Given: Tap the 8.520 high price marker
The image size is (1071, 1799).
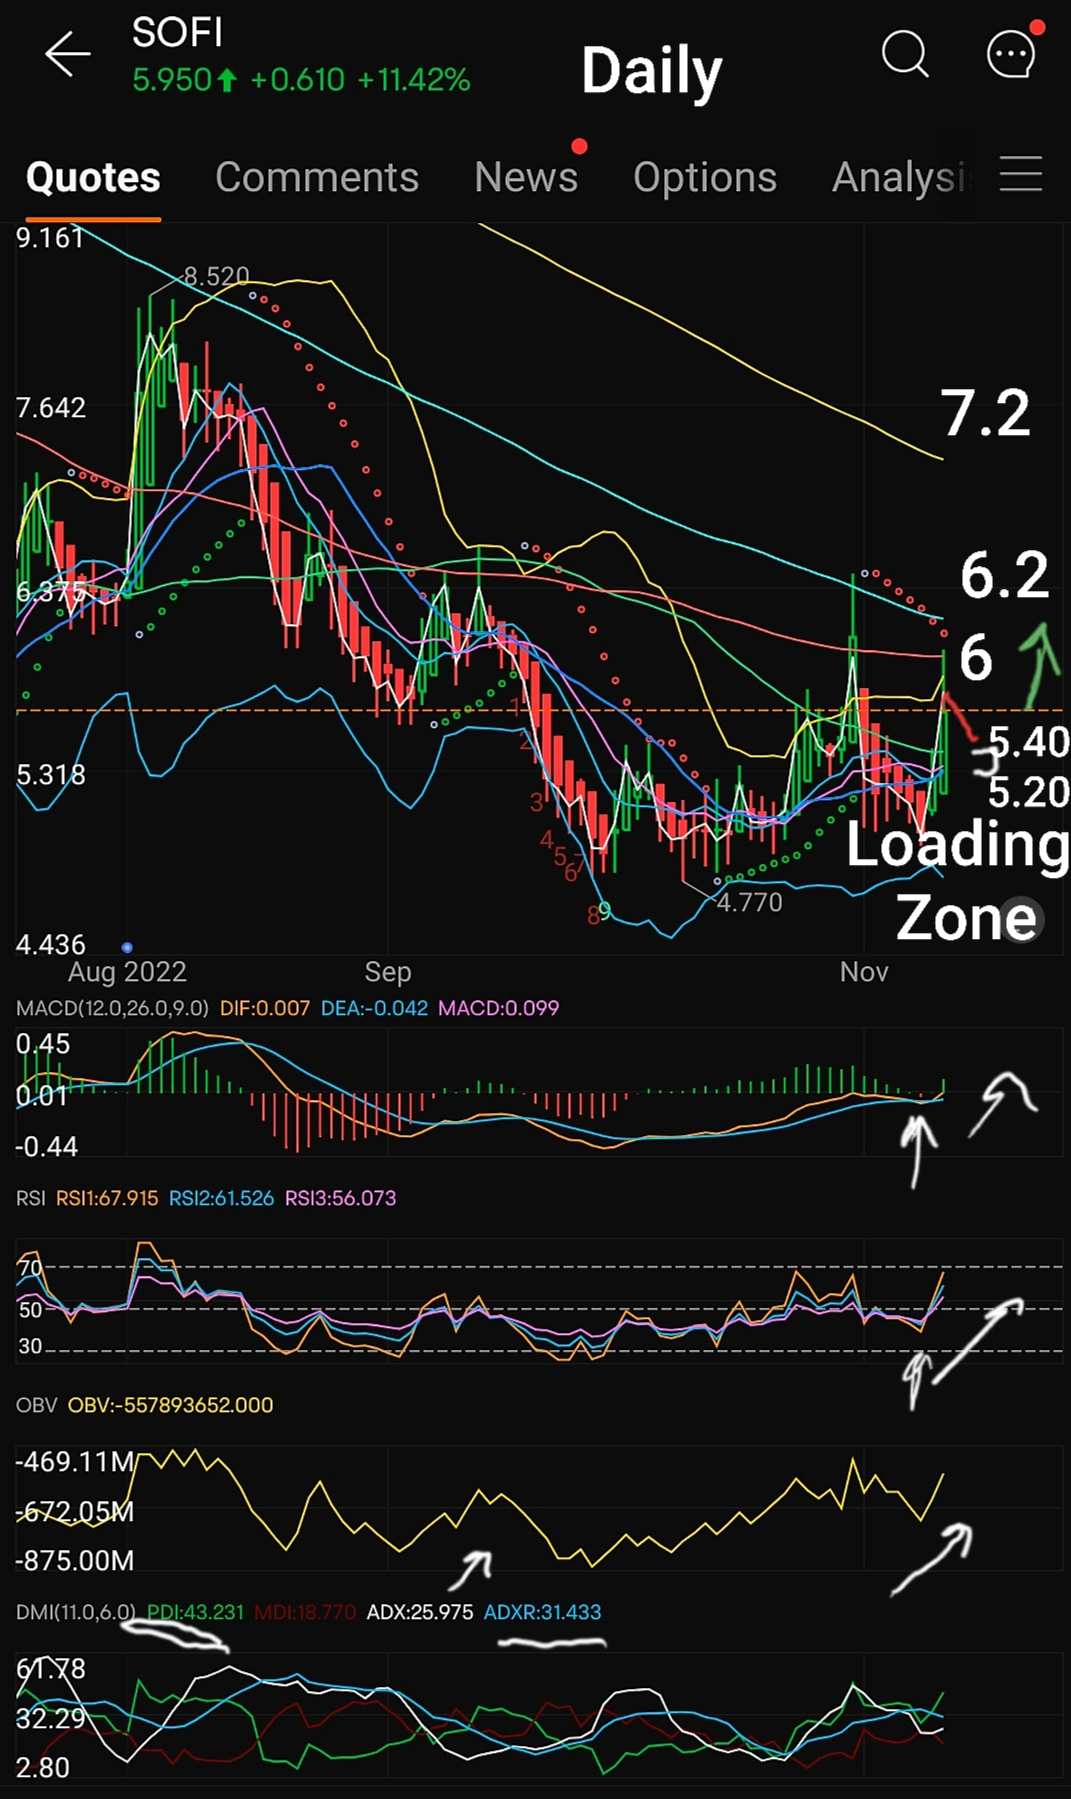Looking at the screenshot, I should [216, 276].
